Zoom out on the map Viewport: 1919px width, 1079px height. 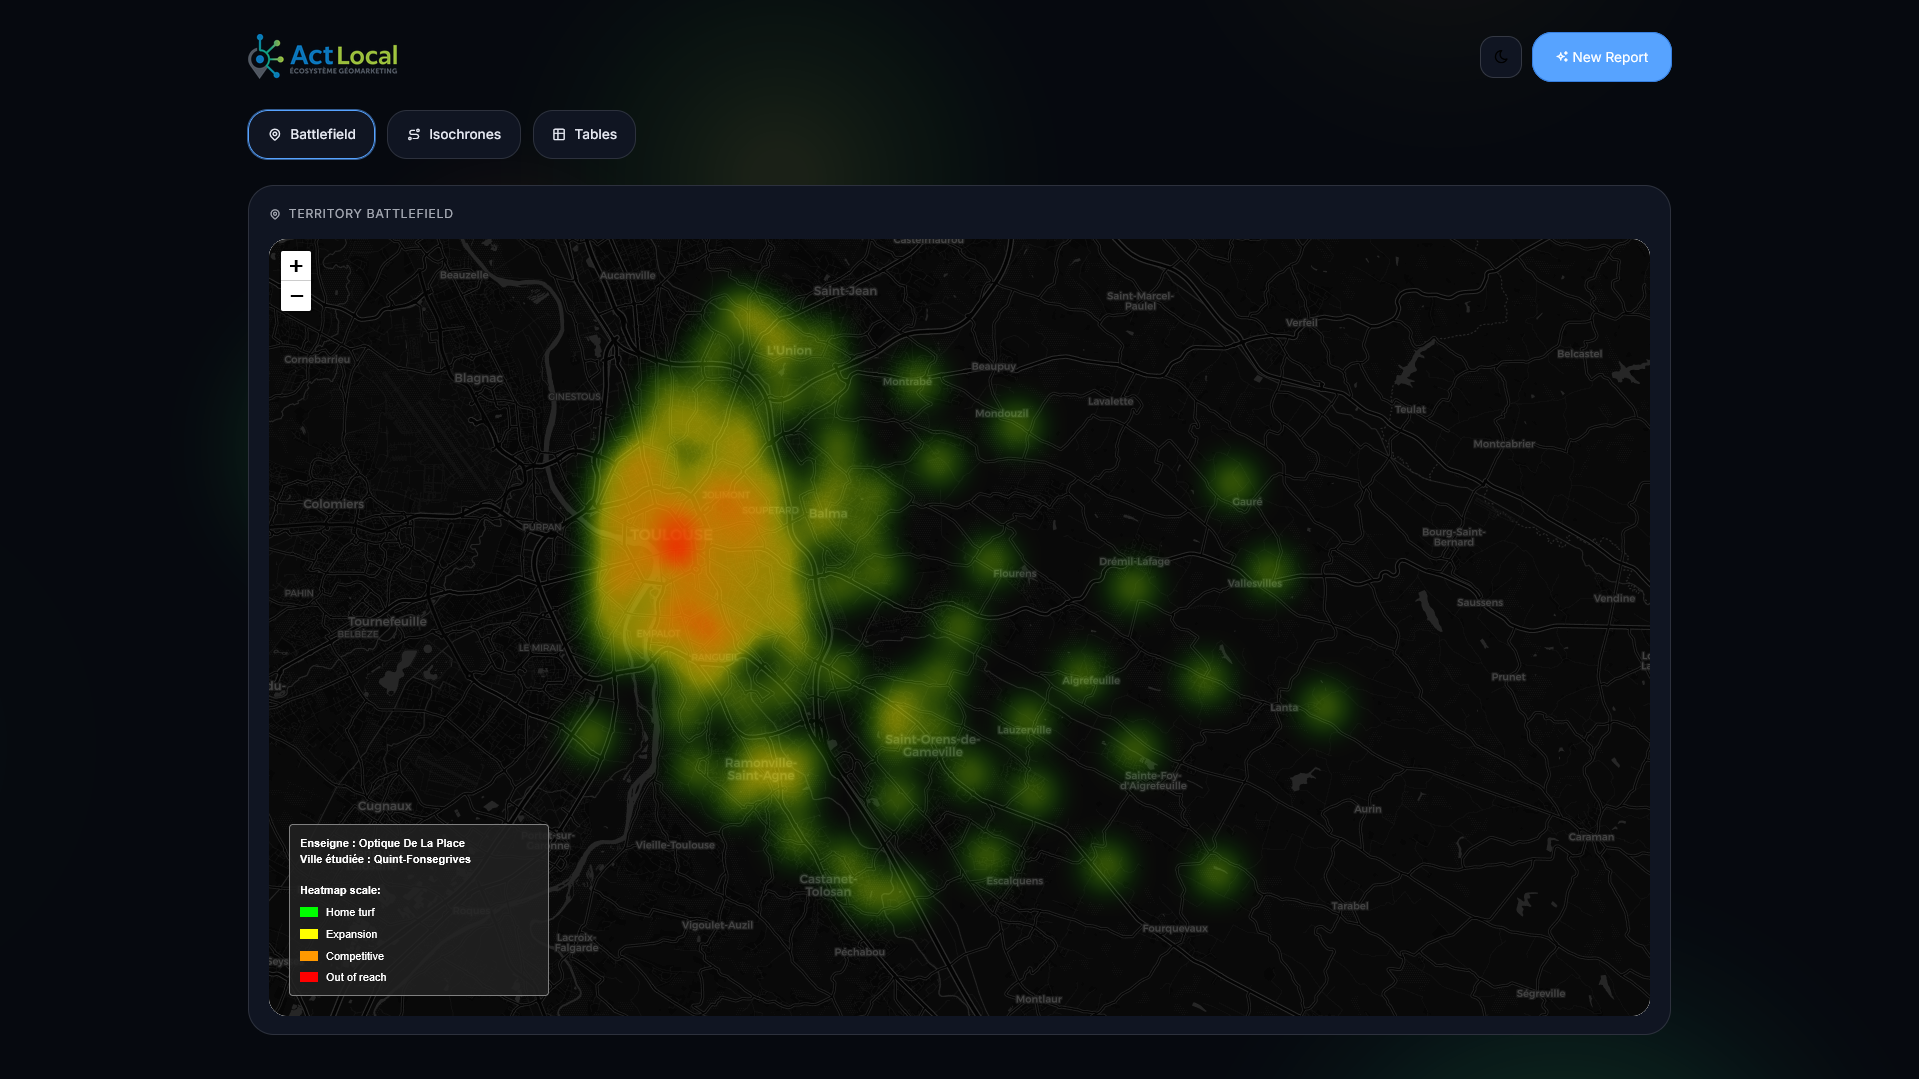tap(296, 296)
